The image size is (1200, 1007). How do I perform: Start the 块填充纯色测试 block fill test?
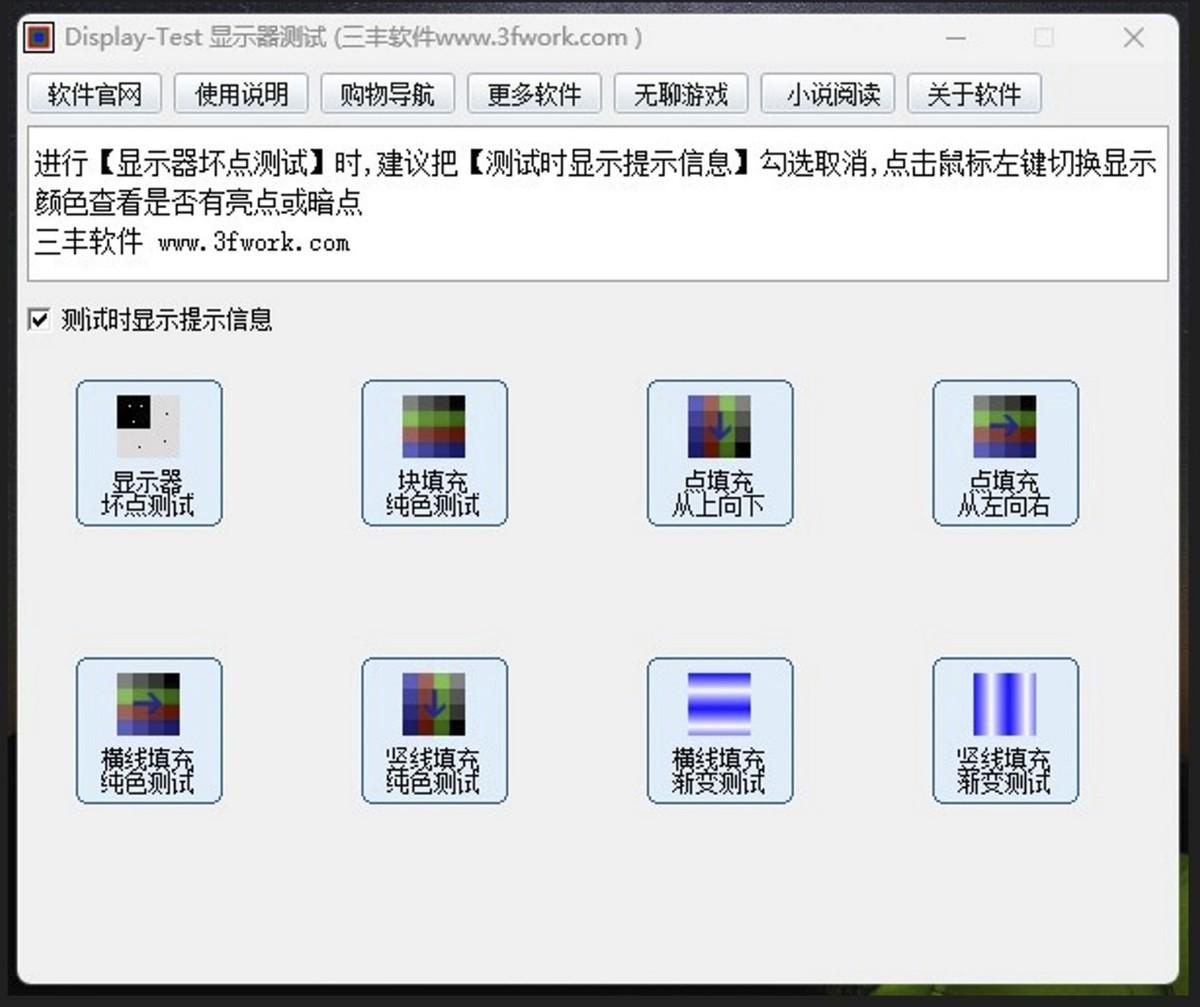click(435, 452)
